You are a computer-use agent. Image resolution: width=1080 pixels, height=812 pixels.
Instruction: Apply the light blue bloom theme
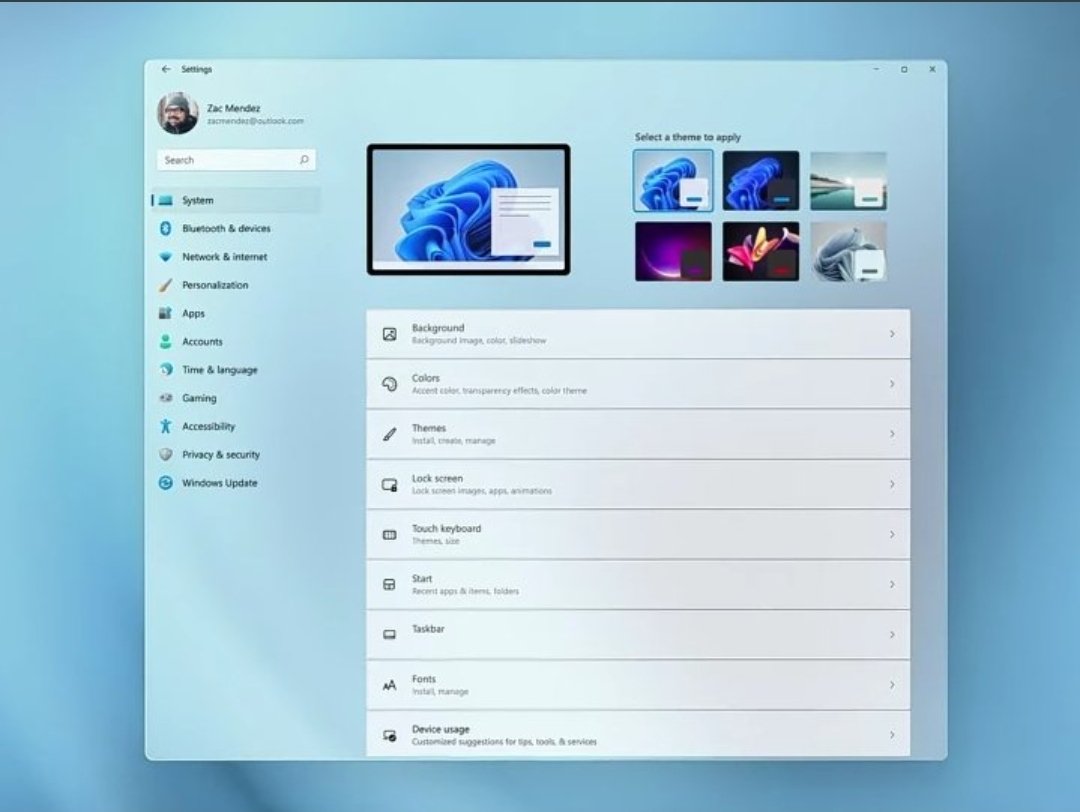pyautogui.click(x=673, y=181)
